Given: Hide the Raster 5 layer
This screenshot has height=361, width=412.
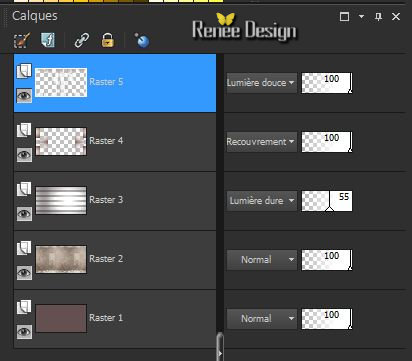Looking at the screenshot, I should [x=24, y=96].
